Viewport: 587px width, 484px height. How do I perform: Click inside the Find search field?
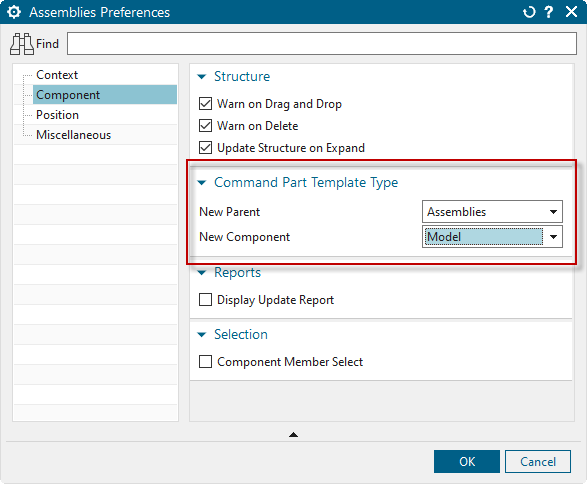pos(322,44)
